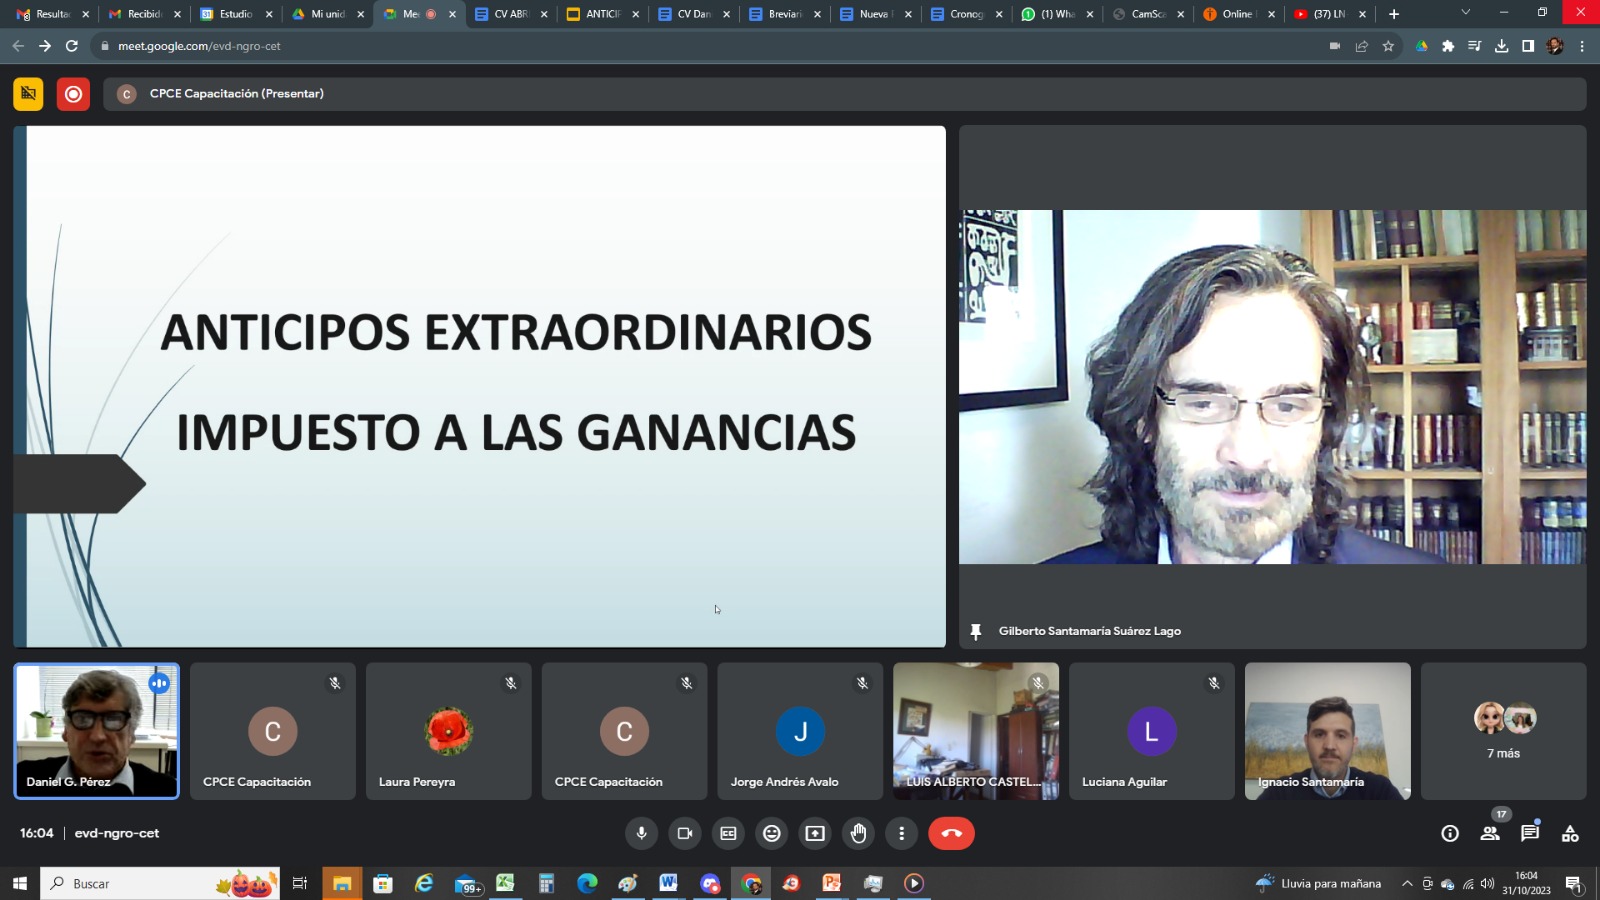Expand the '7 más' participants tile
1600x900 pixels.
point(1503,731)
